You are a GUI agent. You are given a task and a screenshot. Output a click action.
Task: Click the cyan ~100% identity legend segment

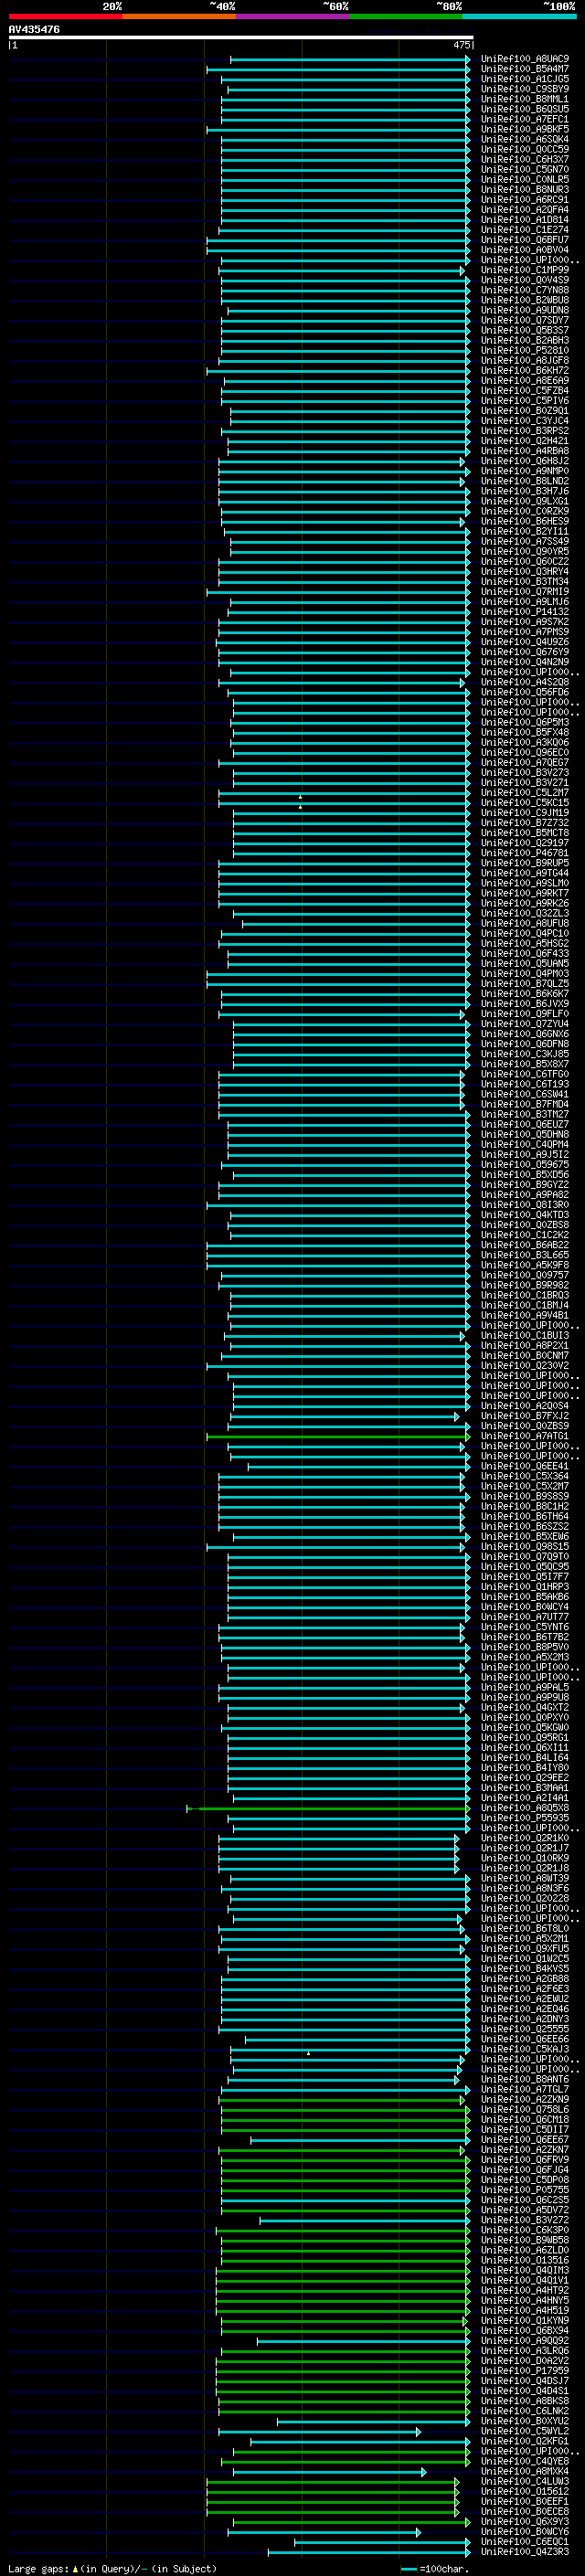pyautogui.click(x=518, y=16)
